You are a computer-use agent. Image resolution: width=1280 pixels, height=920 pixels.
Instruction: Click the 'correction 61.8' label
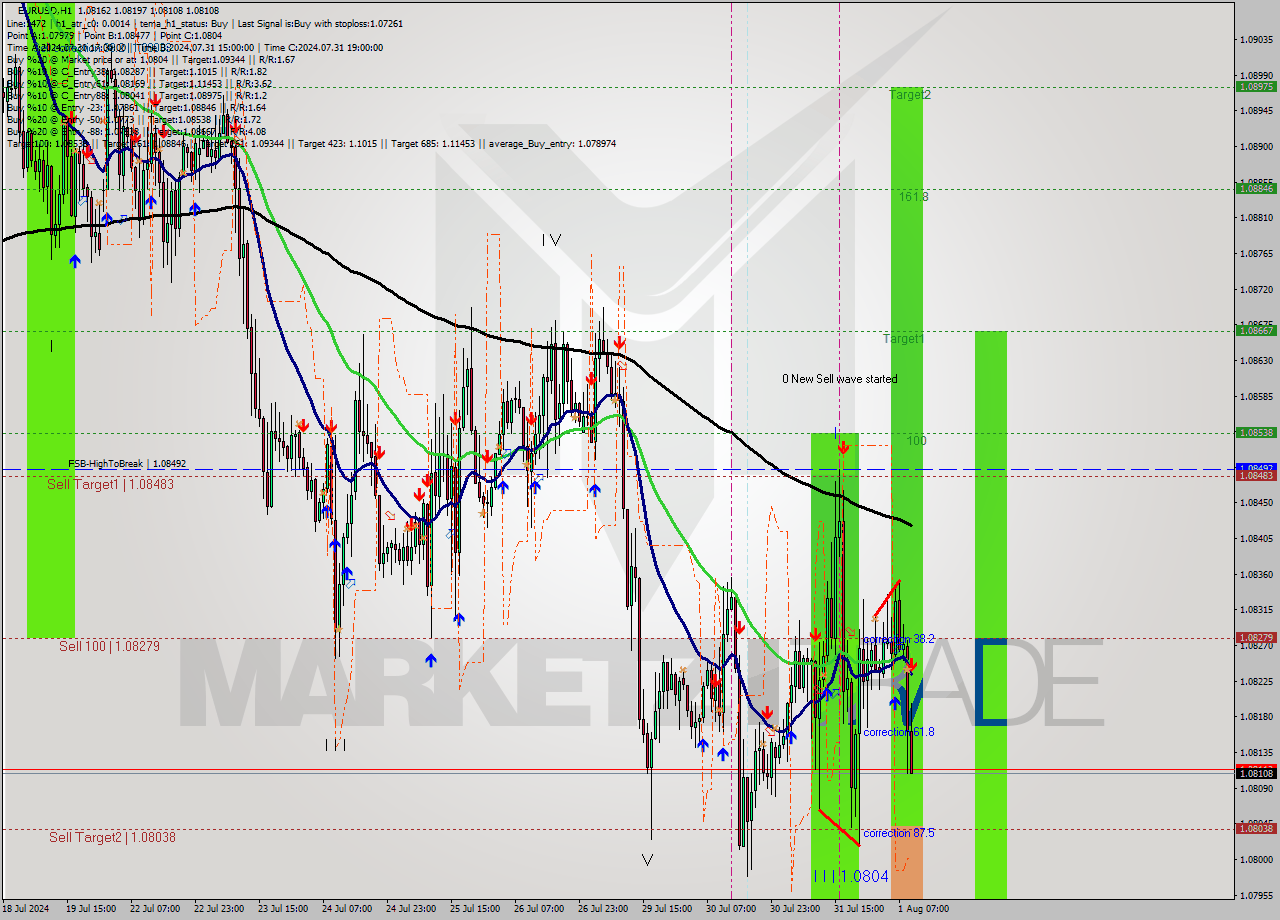point(899,732)
